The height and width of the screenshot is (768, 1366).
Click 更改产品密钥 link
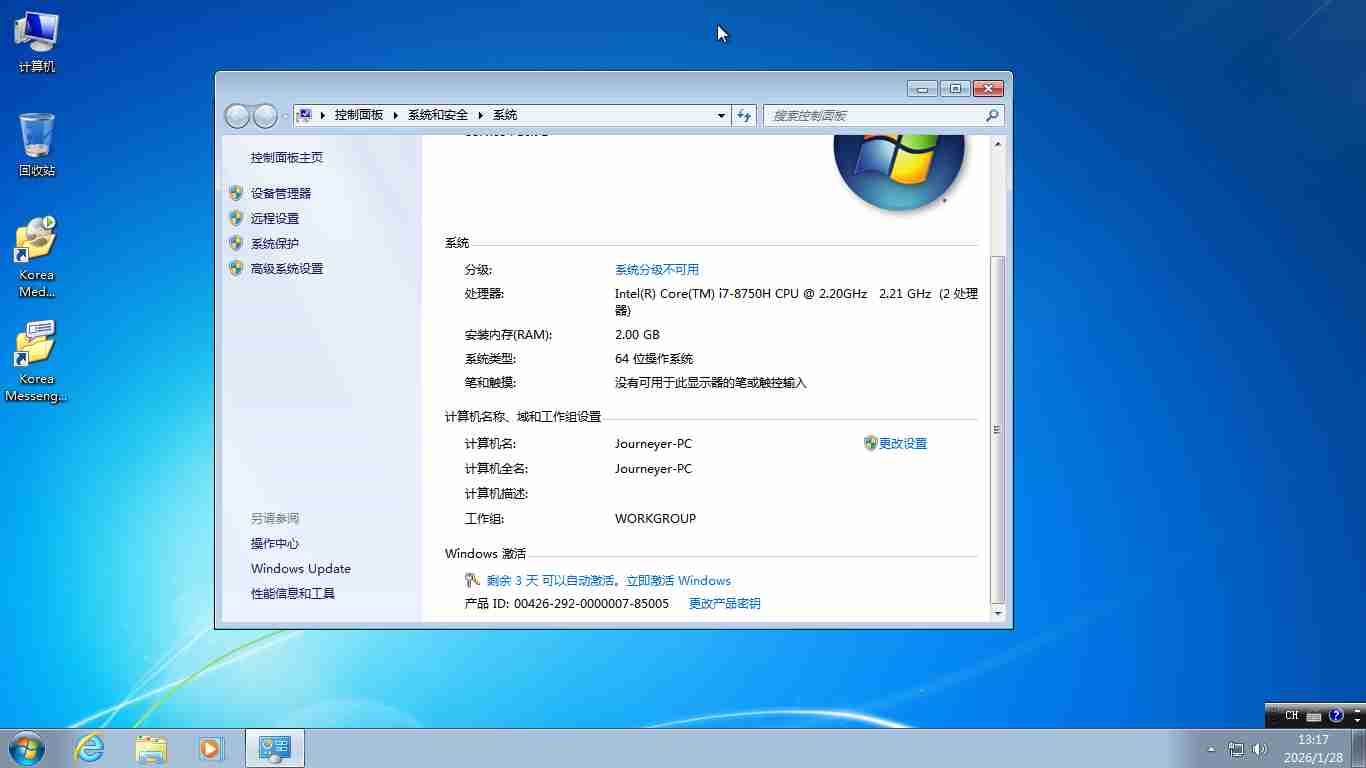(x=724, y=603)
